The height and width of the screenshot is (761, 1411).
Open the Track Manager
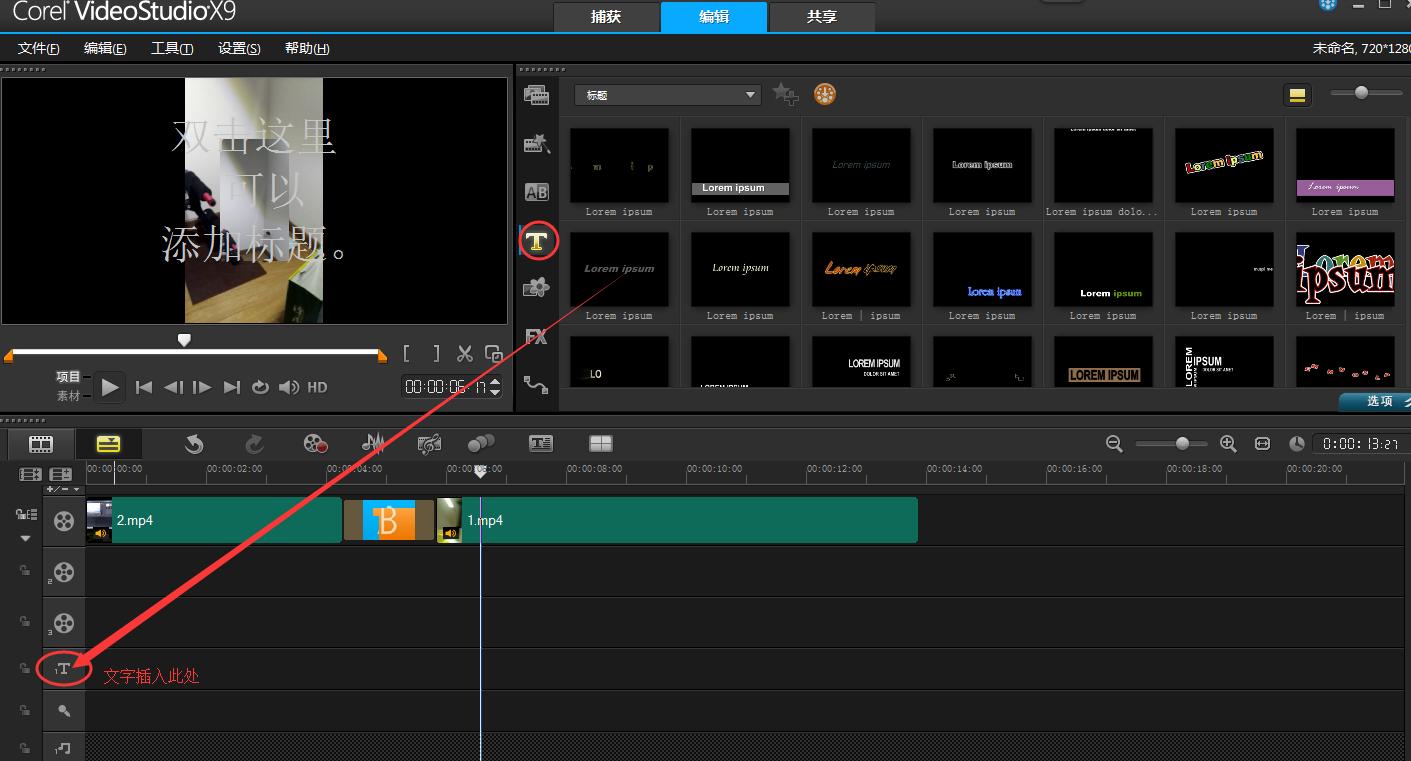point(62,474)
